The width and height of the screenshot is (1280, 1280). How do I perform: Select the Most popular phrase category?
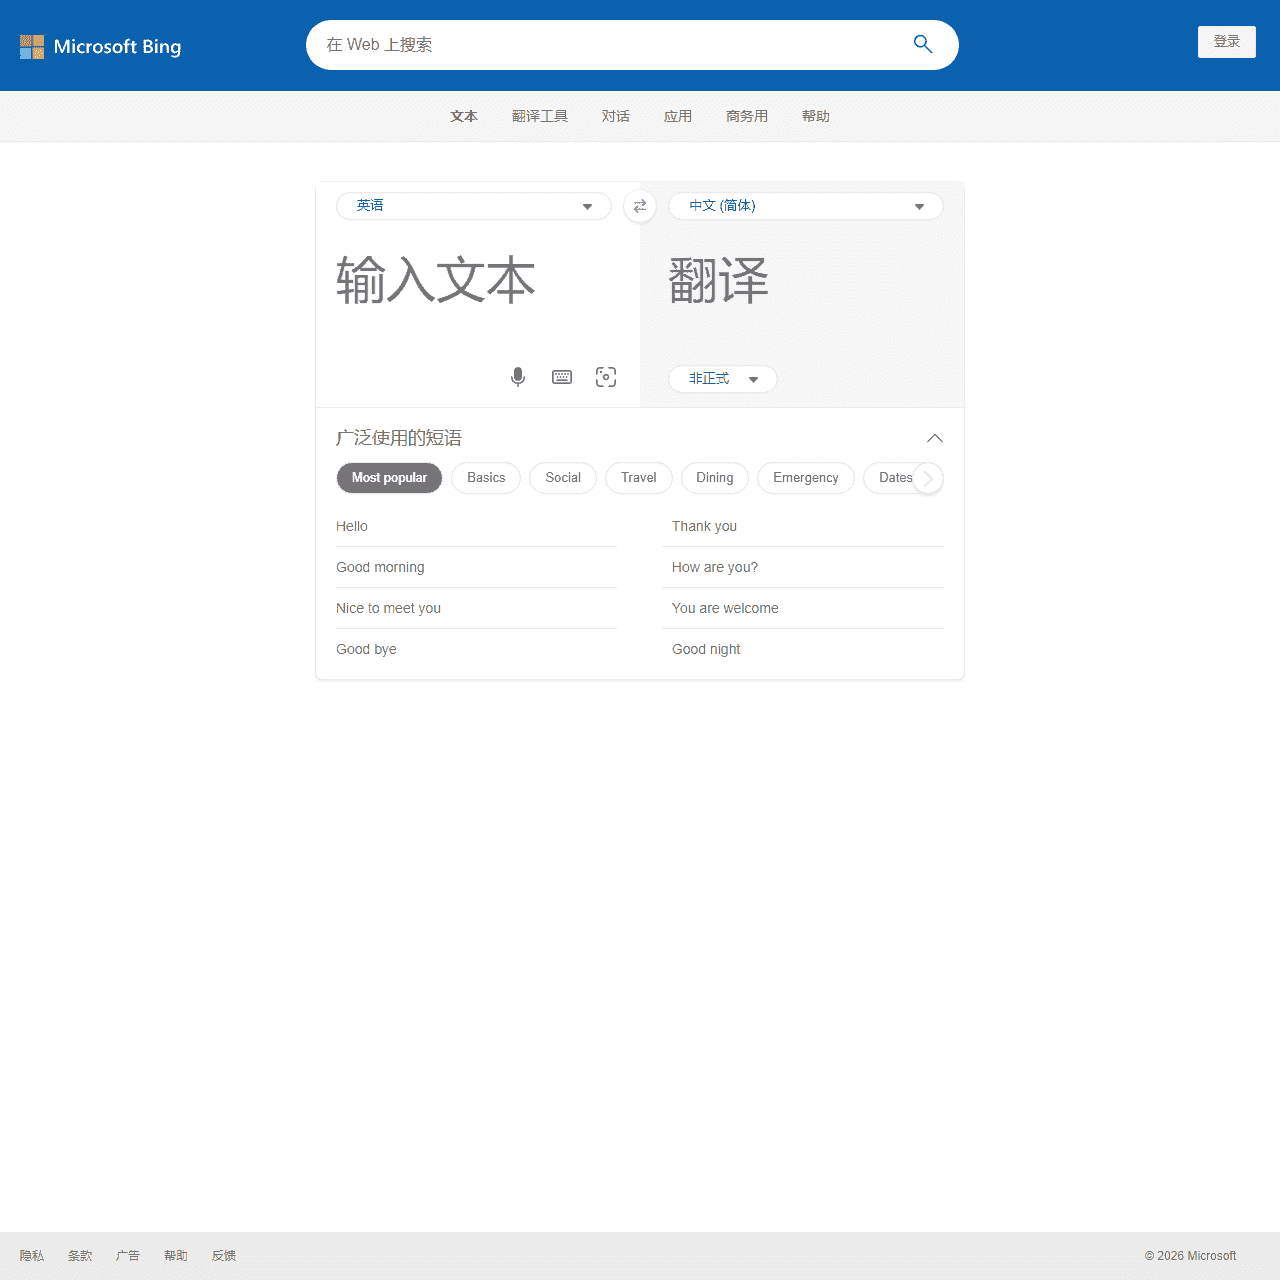pyautogui.click(x=389, y=478)
